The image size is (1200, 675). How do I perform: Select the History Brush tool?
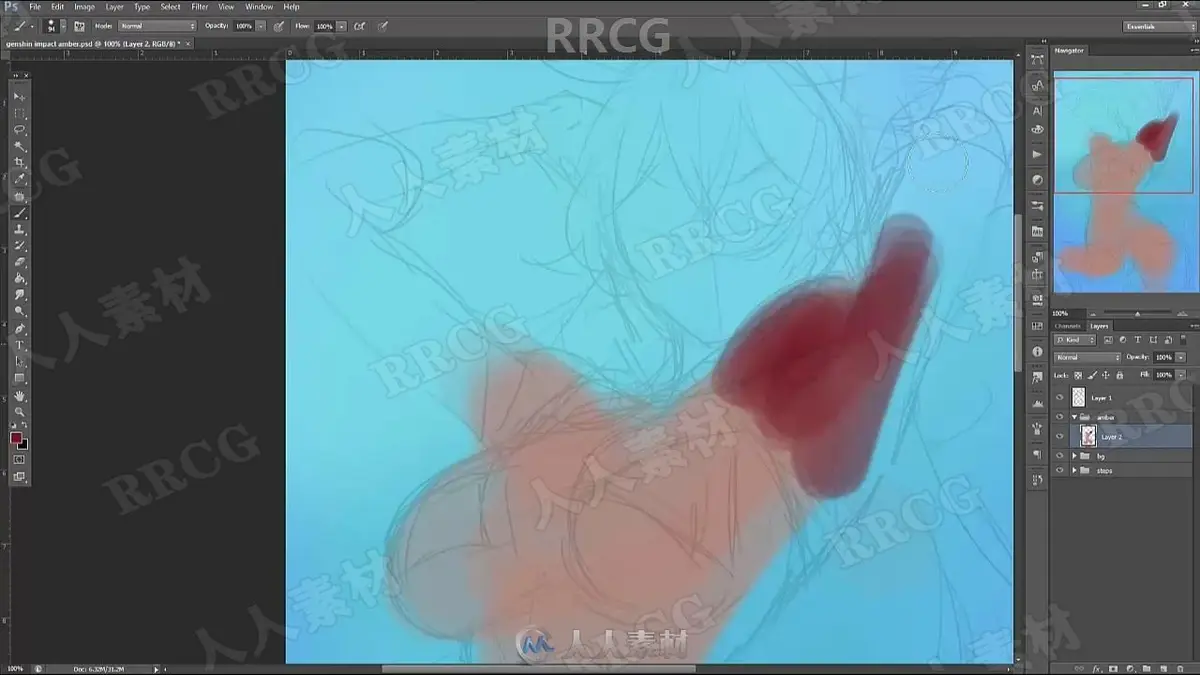coord(20,246)
